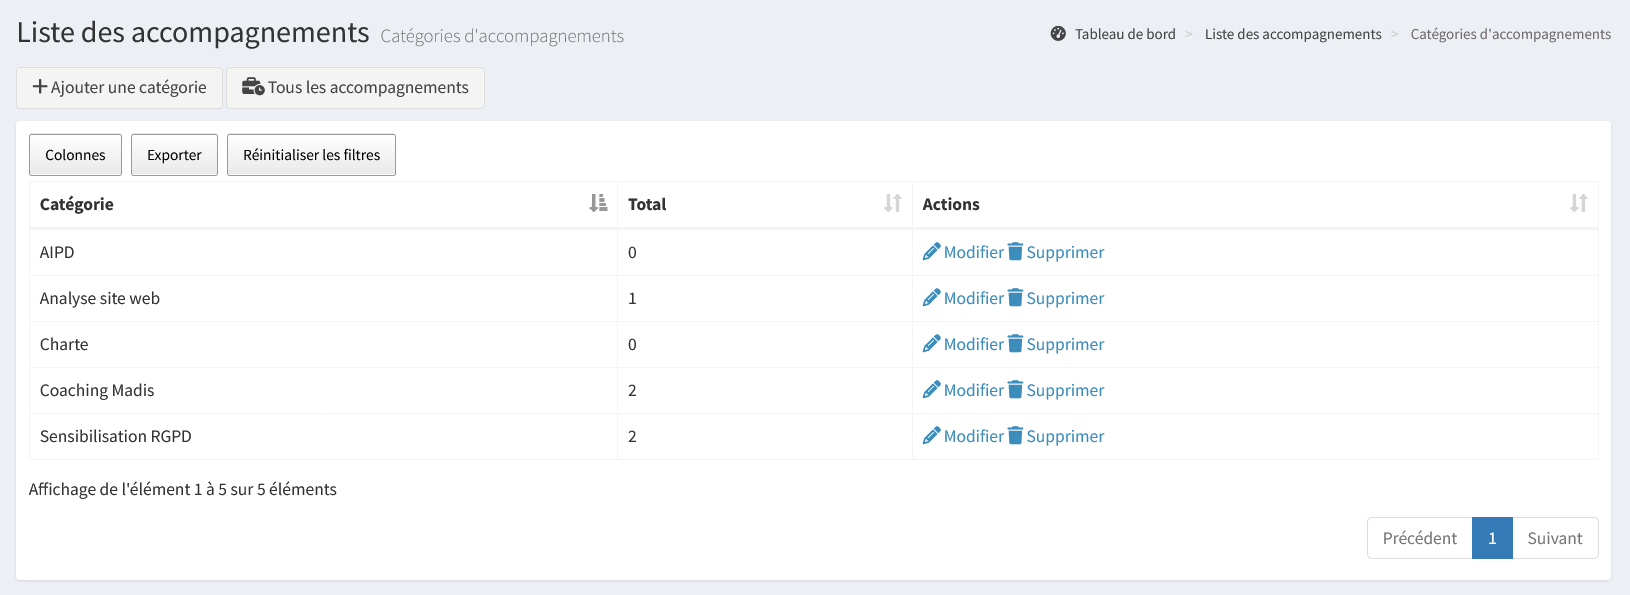This screenshot has height=595, width=1630.
Task: Click the Actions column sort icon
Action: 1578,203
